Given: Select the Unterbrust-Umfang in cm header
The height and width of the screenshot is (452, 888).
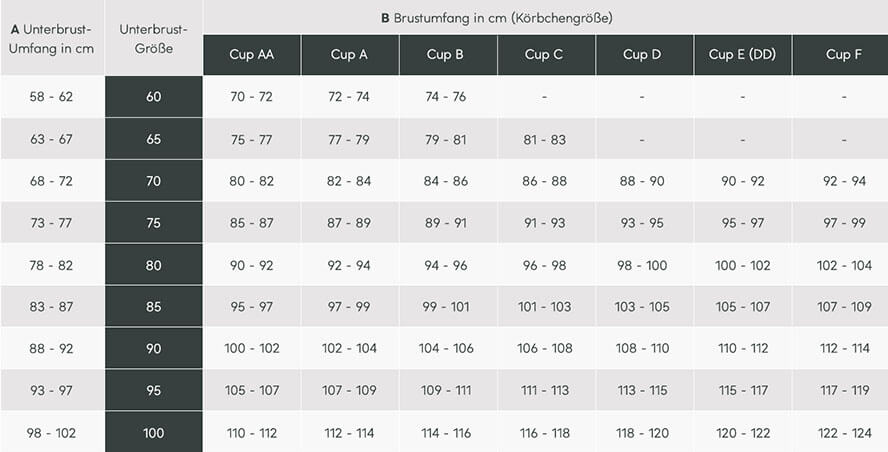Looking at the screenshot, I should click(51, 38).
